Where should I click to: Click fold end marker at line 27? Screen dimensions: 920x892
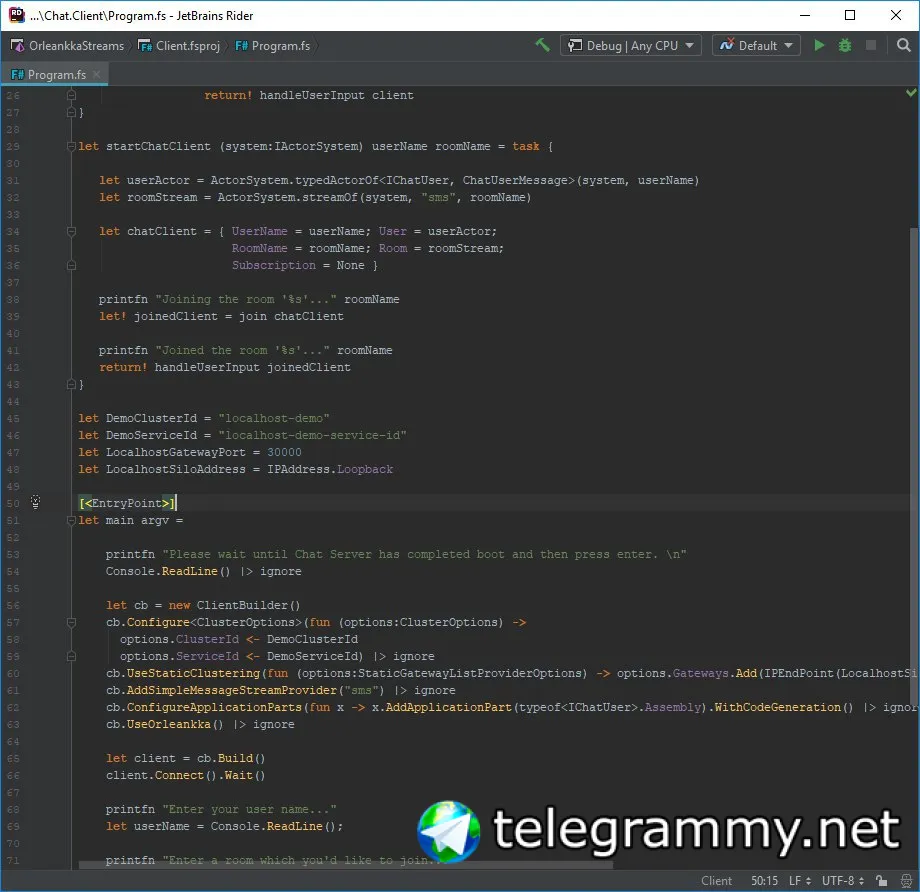(x=71, y=112)
